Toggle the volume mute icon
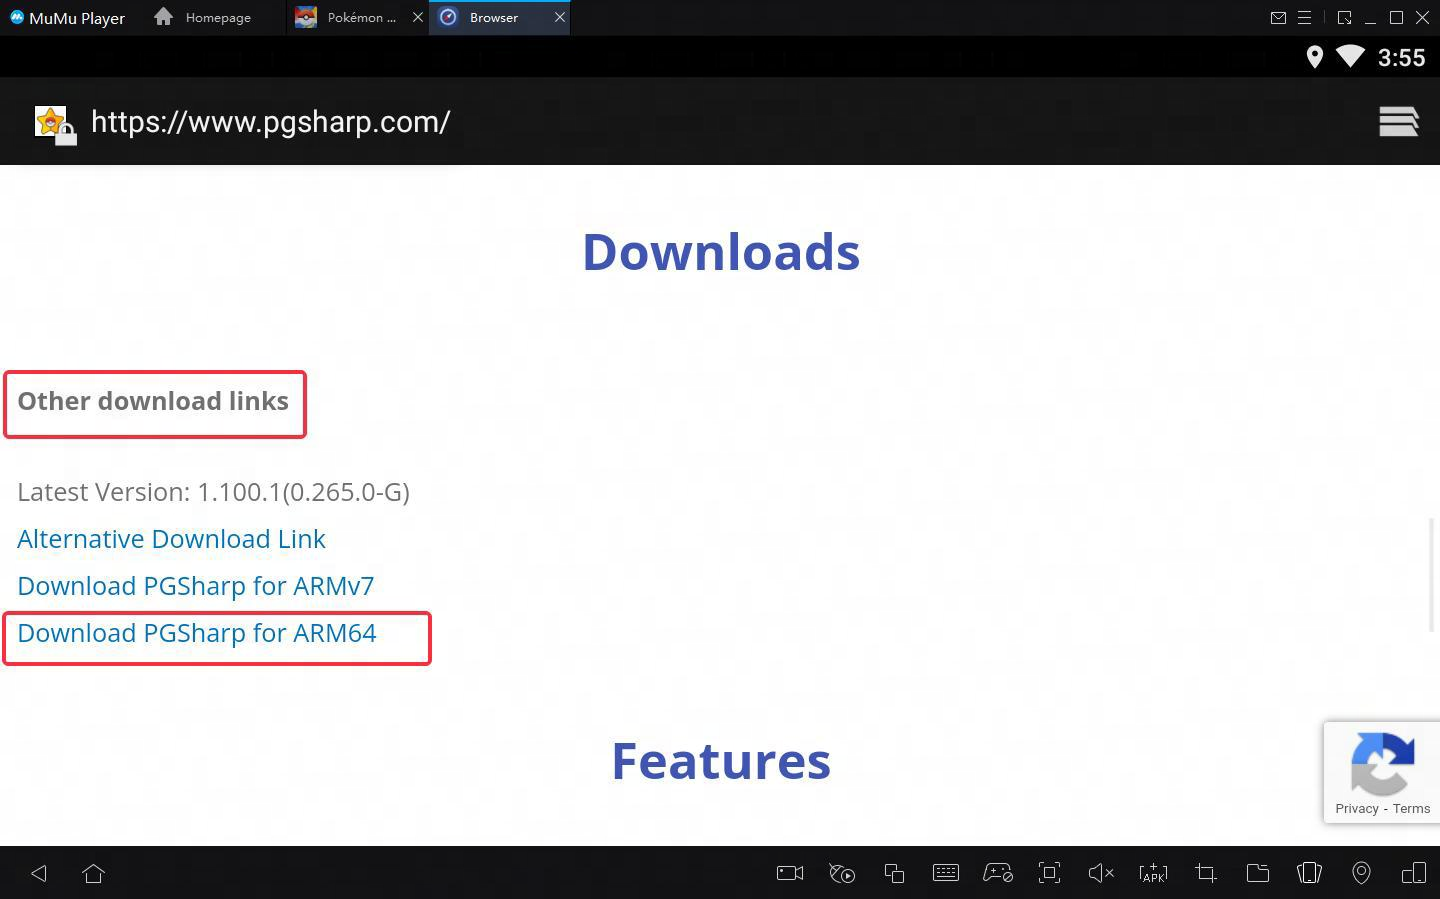 [1101, 873]
